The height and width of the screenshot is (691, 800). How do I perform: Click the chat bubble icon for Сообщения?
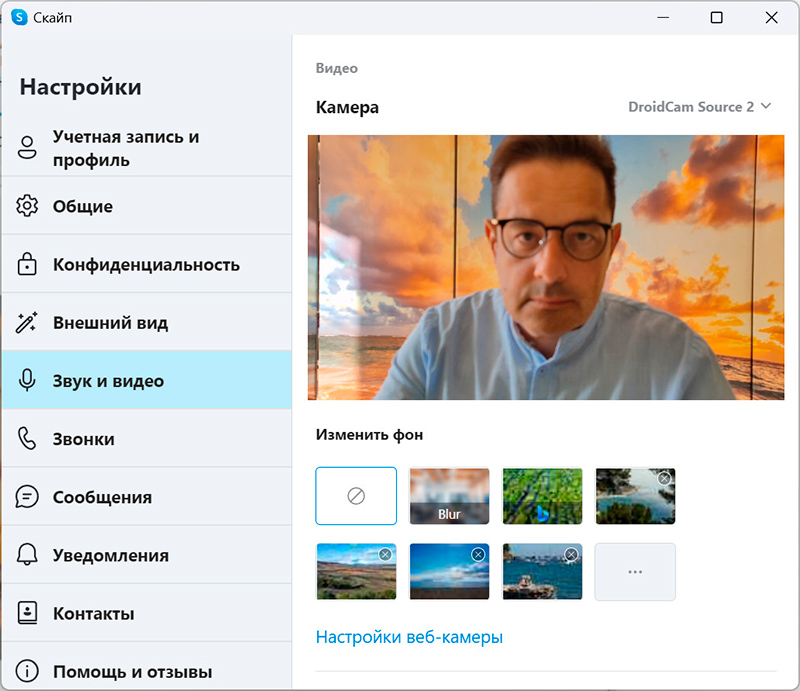pyautogui.click(x=27, y=497)
